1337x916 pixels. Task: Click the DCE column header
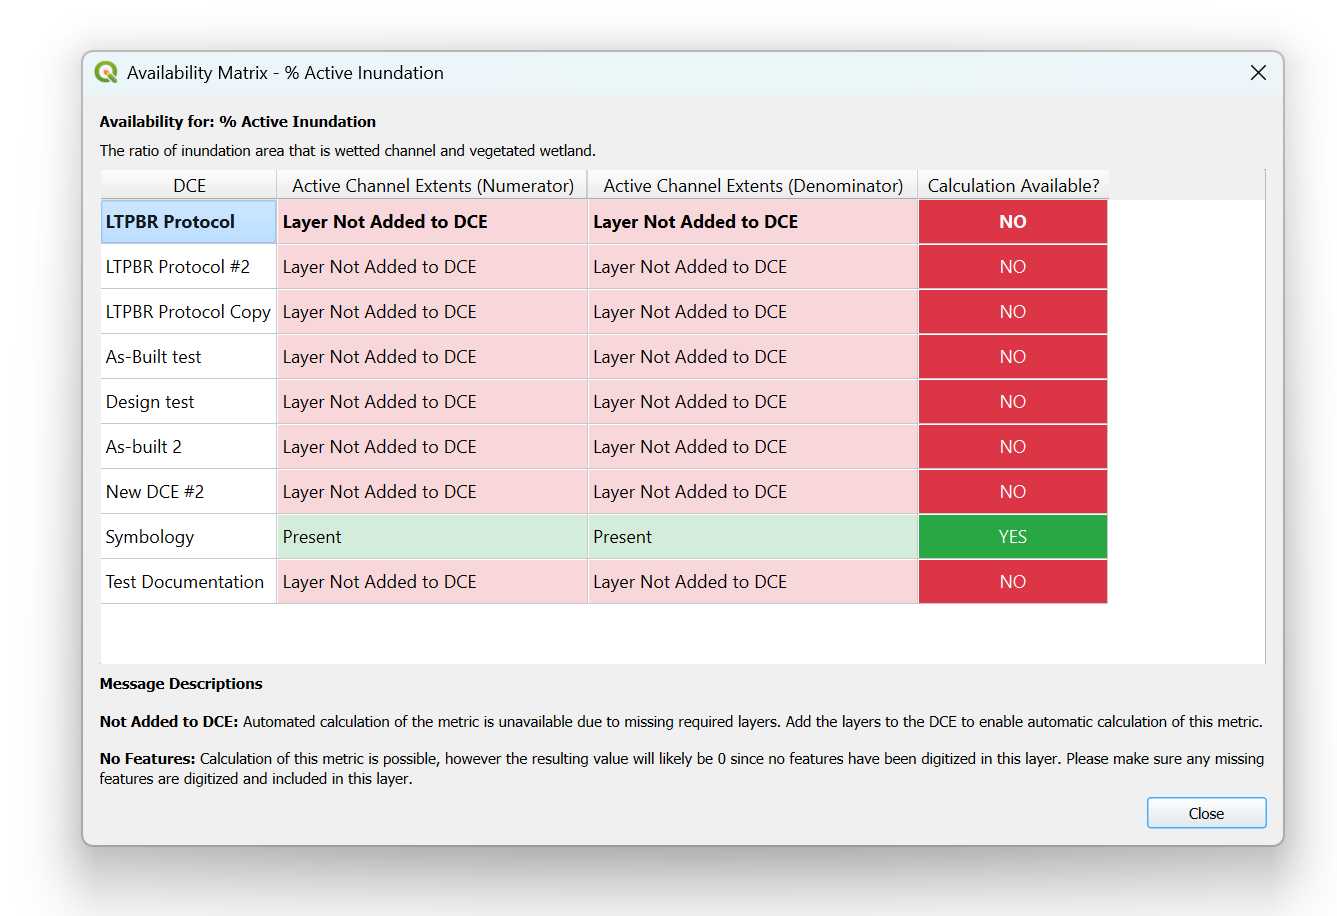click(189, 185)
